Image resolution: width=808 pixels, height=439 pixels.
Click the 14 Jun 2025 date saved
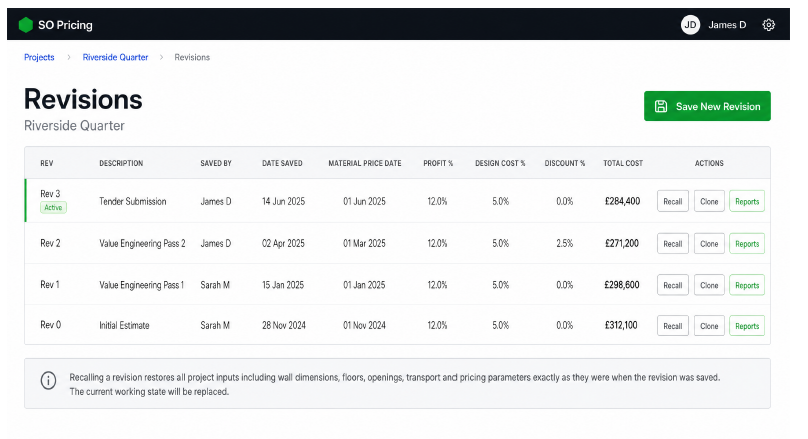[x=283, y=201]
